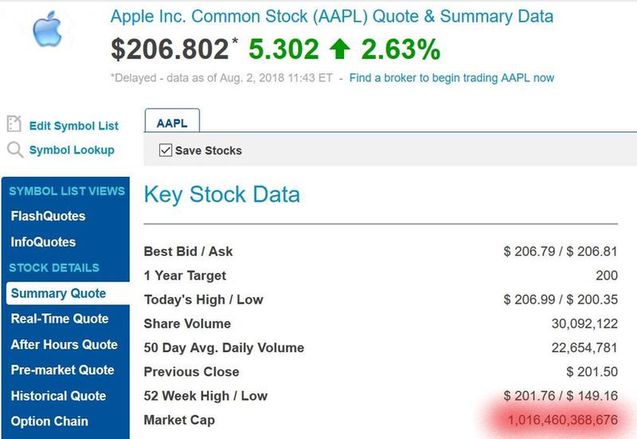Select the AAPL tab
Image resolution: width=637 pixels, height=439 pixels.
click(172, 123)
